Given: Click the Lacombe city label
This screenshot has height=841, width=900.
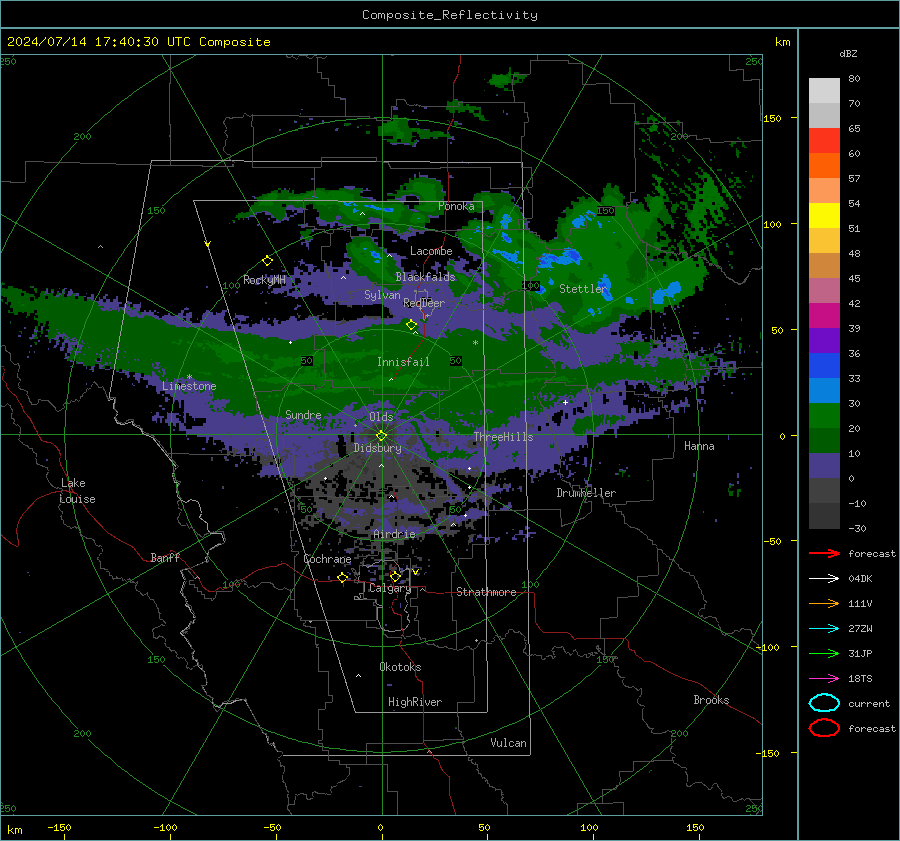Looking at the screenshot, I should click(431, 251).
